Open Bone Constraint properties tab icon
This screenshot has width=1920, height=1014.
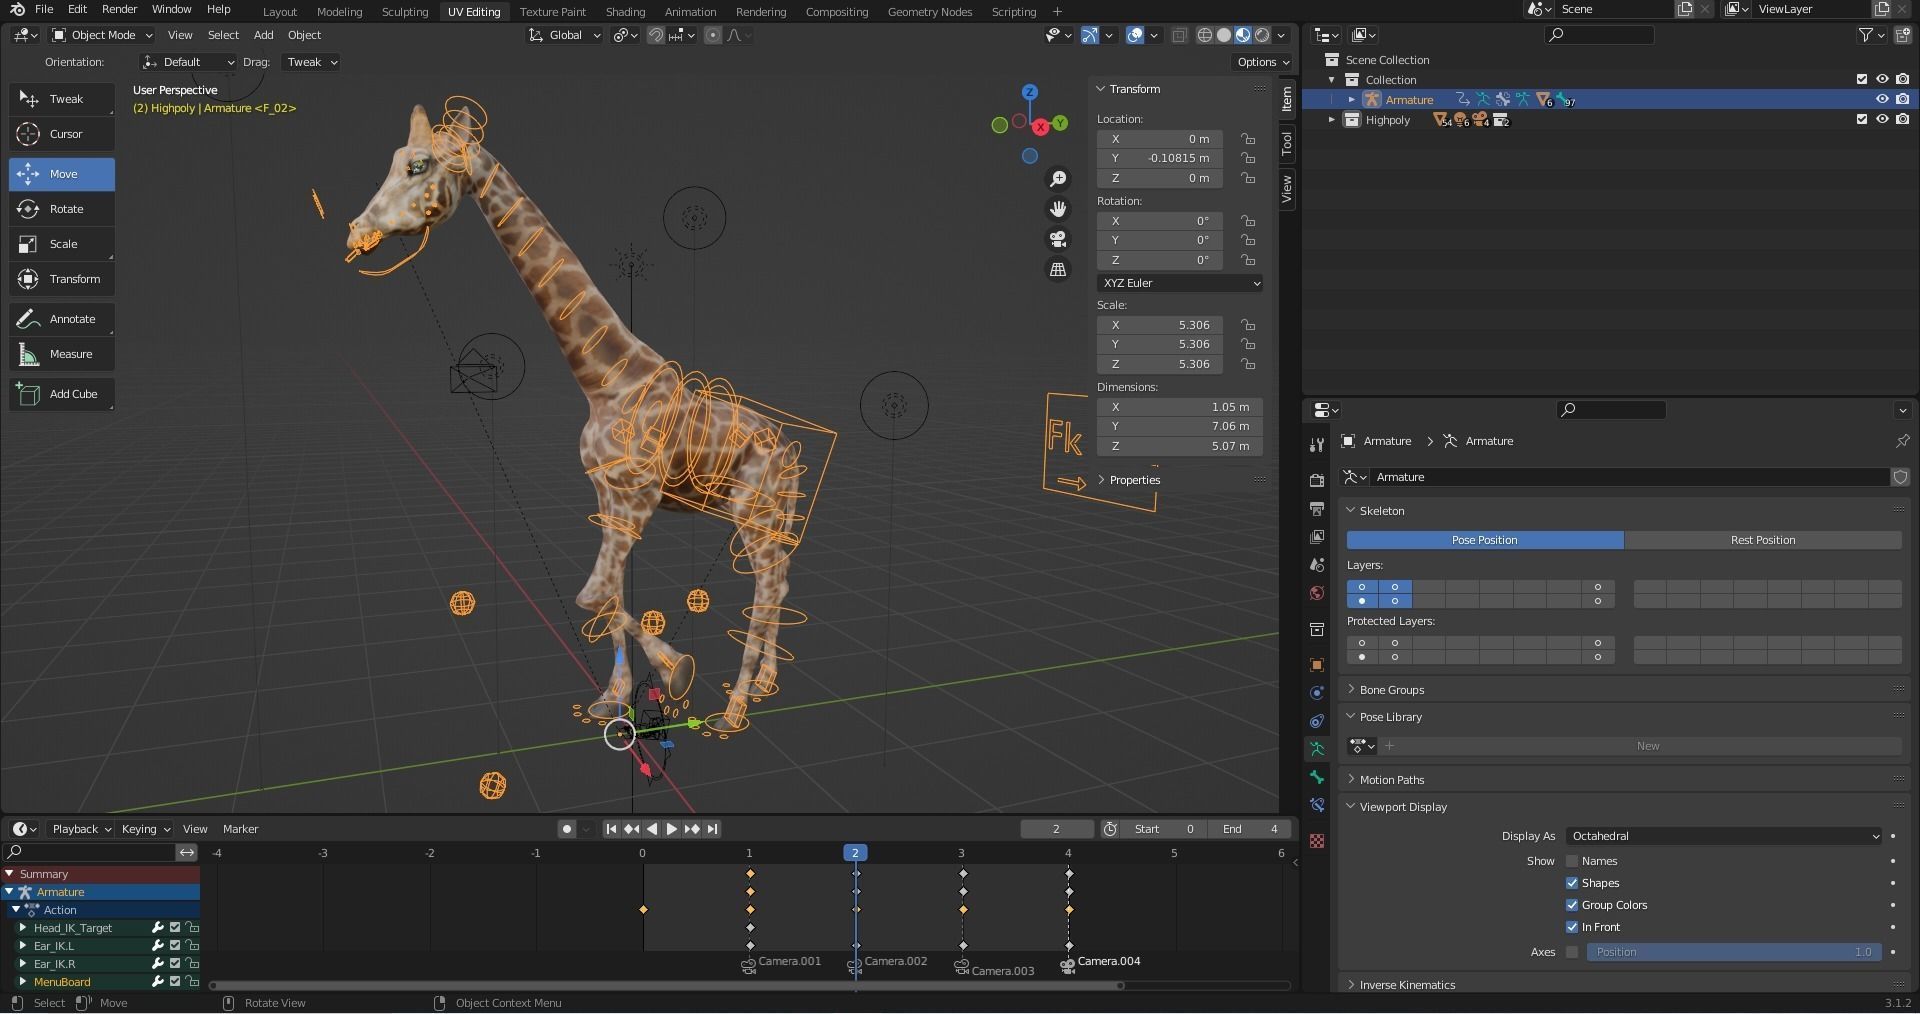pos(1317,805)
